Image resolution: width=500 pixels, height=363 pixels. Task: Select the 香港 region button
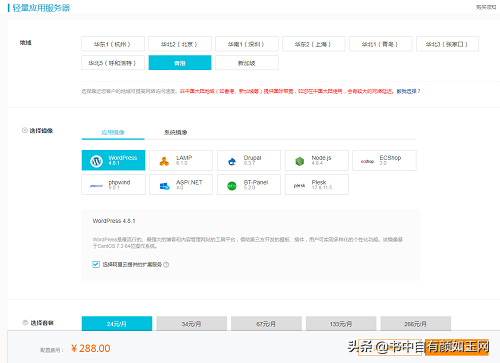point(180,63)
